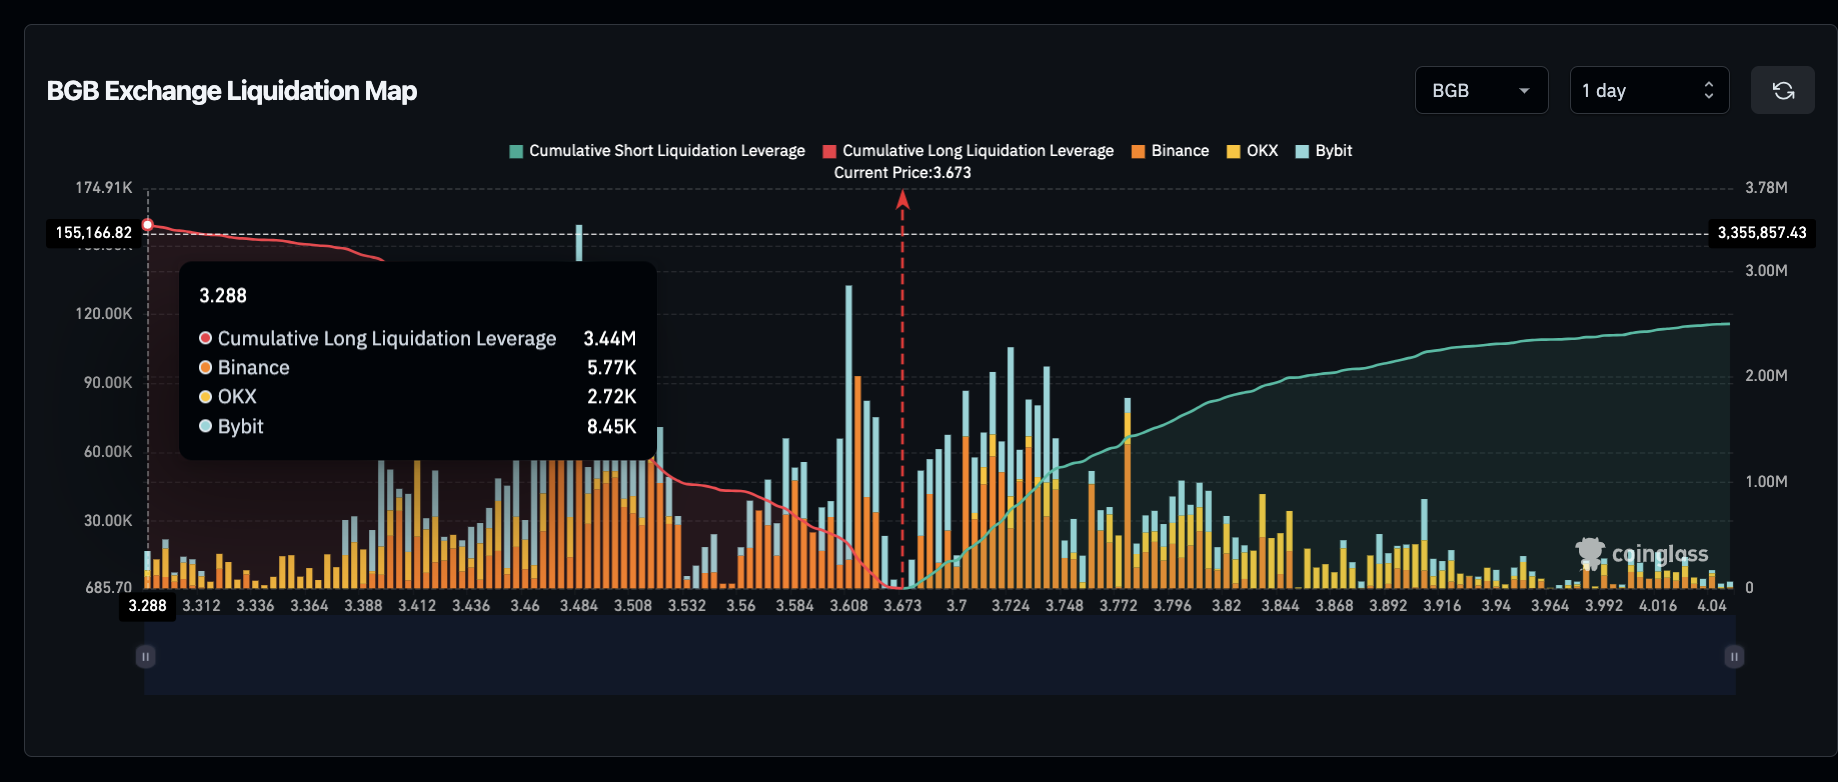
Task: Toggle the Bybit legend series
Action: point(1323,151)
